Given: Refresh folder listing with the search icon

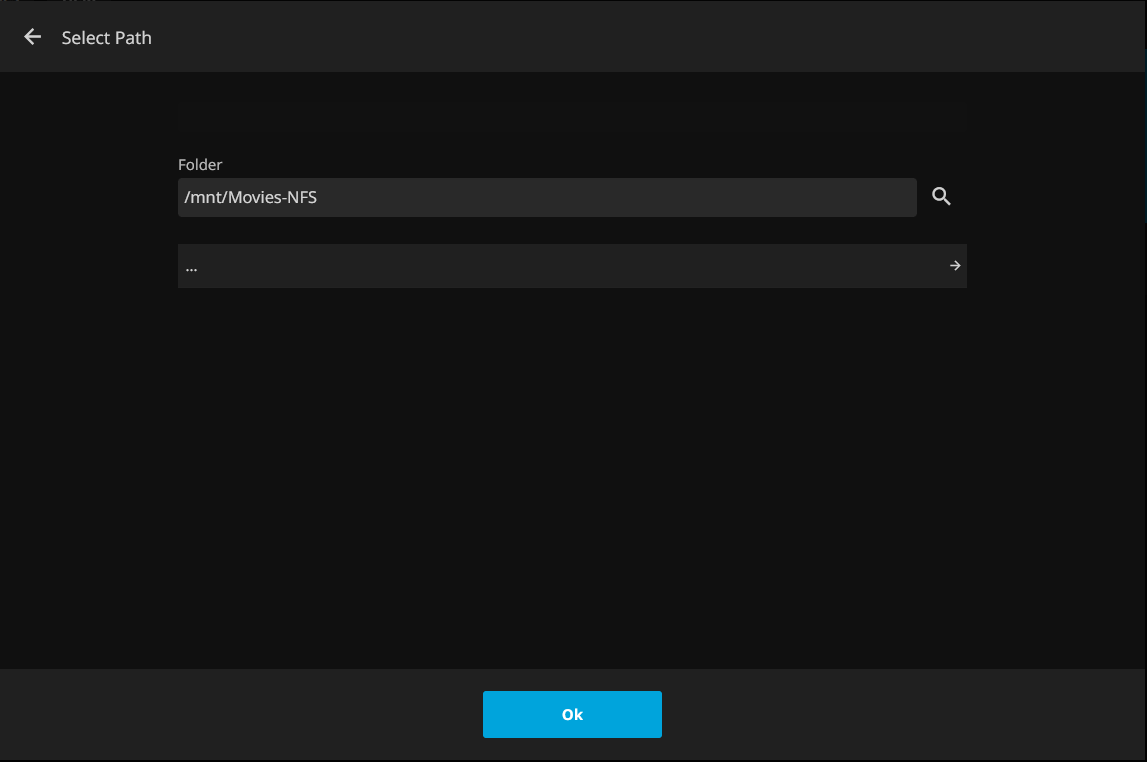Looking at the screenshot, I should point(941,197).
